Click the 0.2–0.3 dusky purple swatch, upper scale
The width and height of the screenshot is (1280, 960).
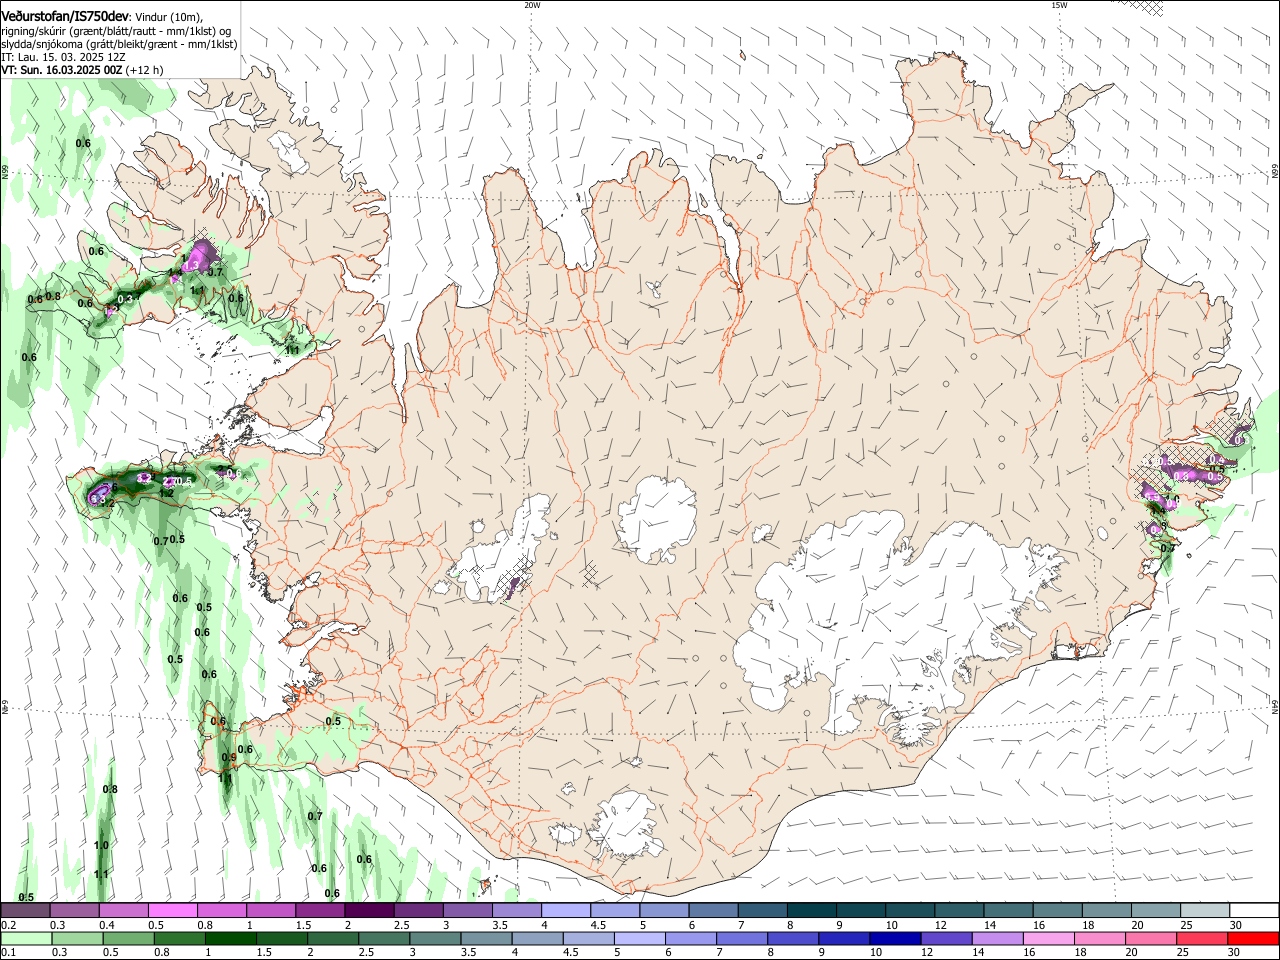[25, 911]
